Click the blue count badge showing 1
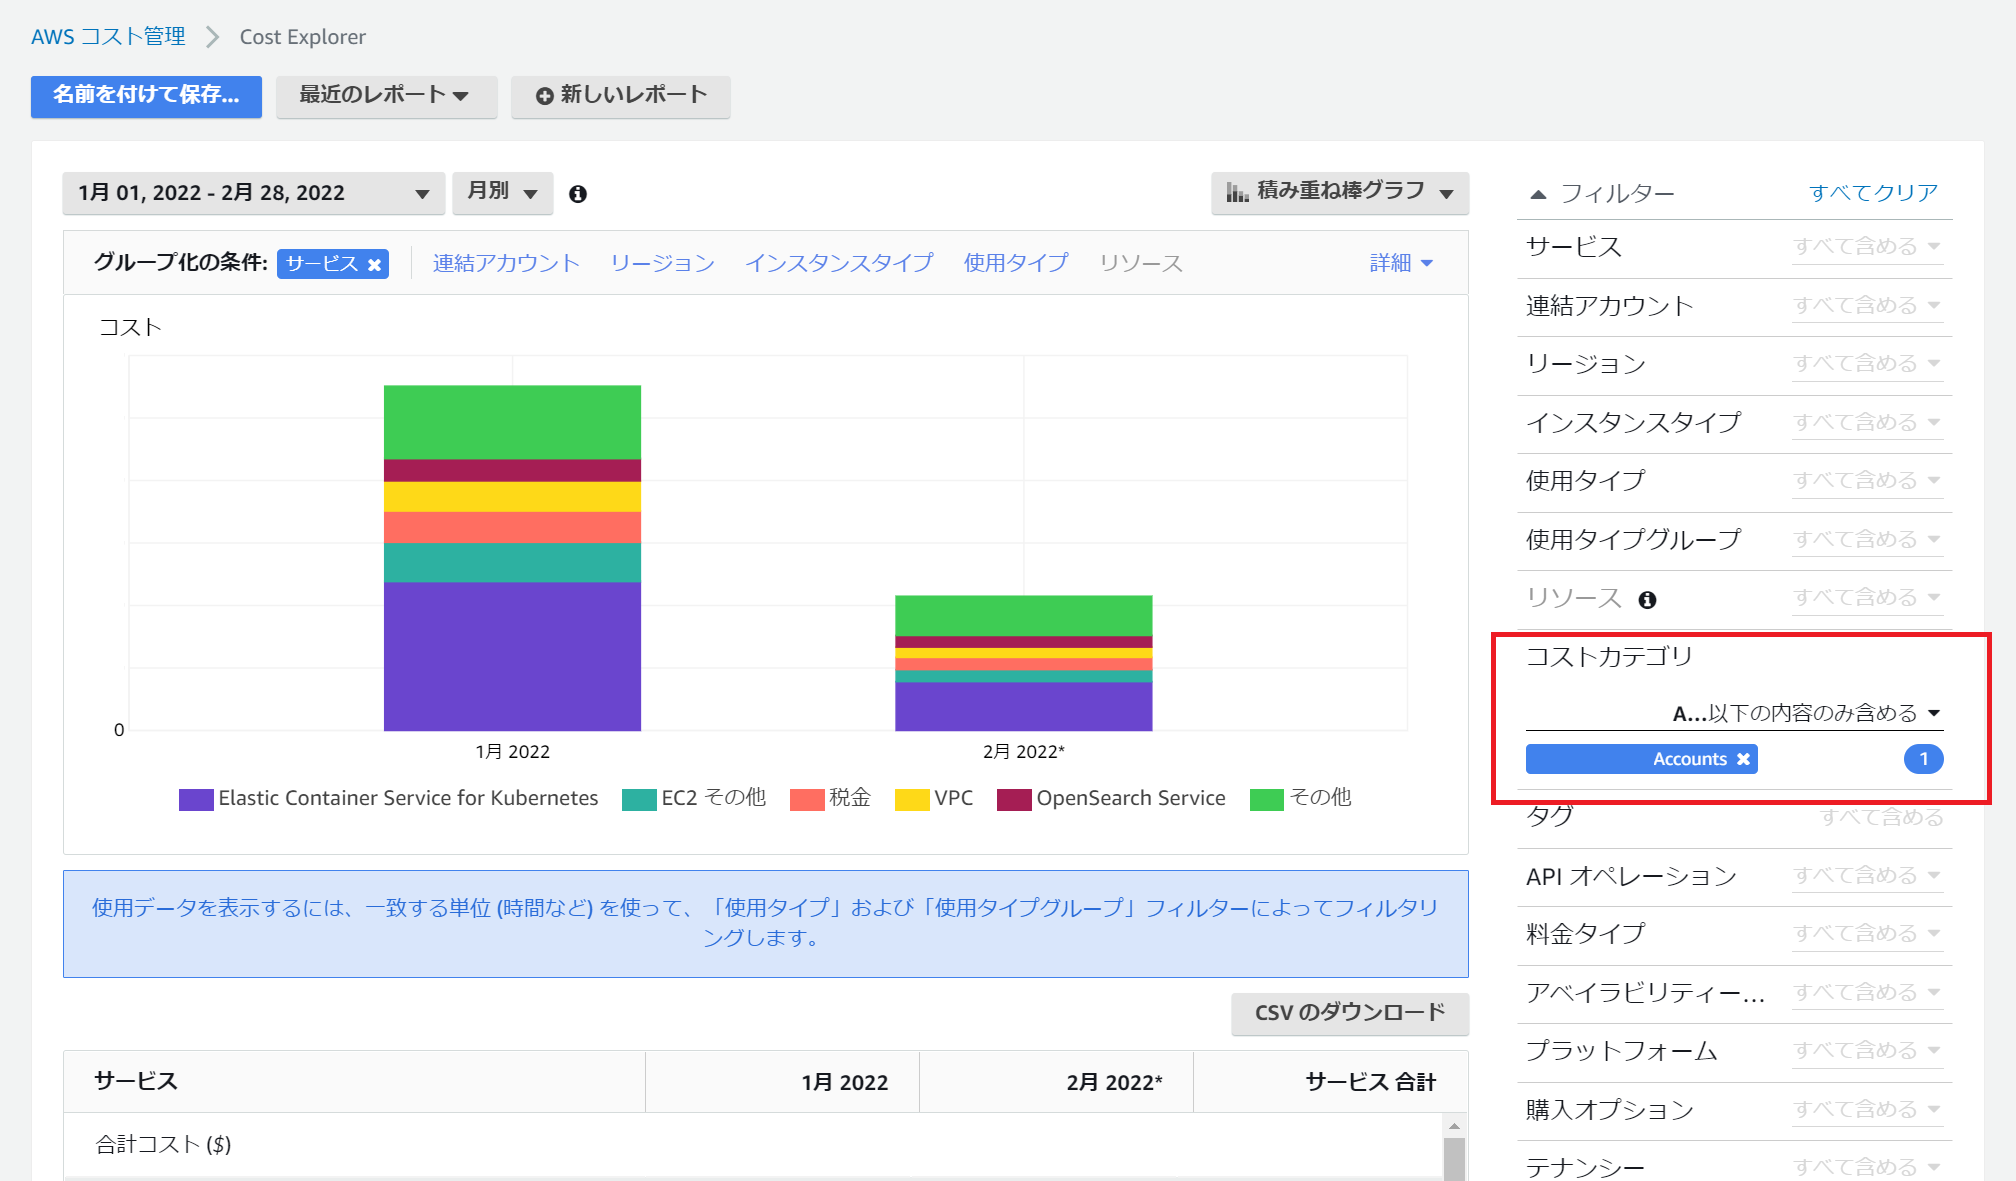This screenshot has width=2016, height=1181. click(1922, 759)
